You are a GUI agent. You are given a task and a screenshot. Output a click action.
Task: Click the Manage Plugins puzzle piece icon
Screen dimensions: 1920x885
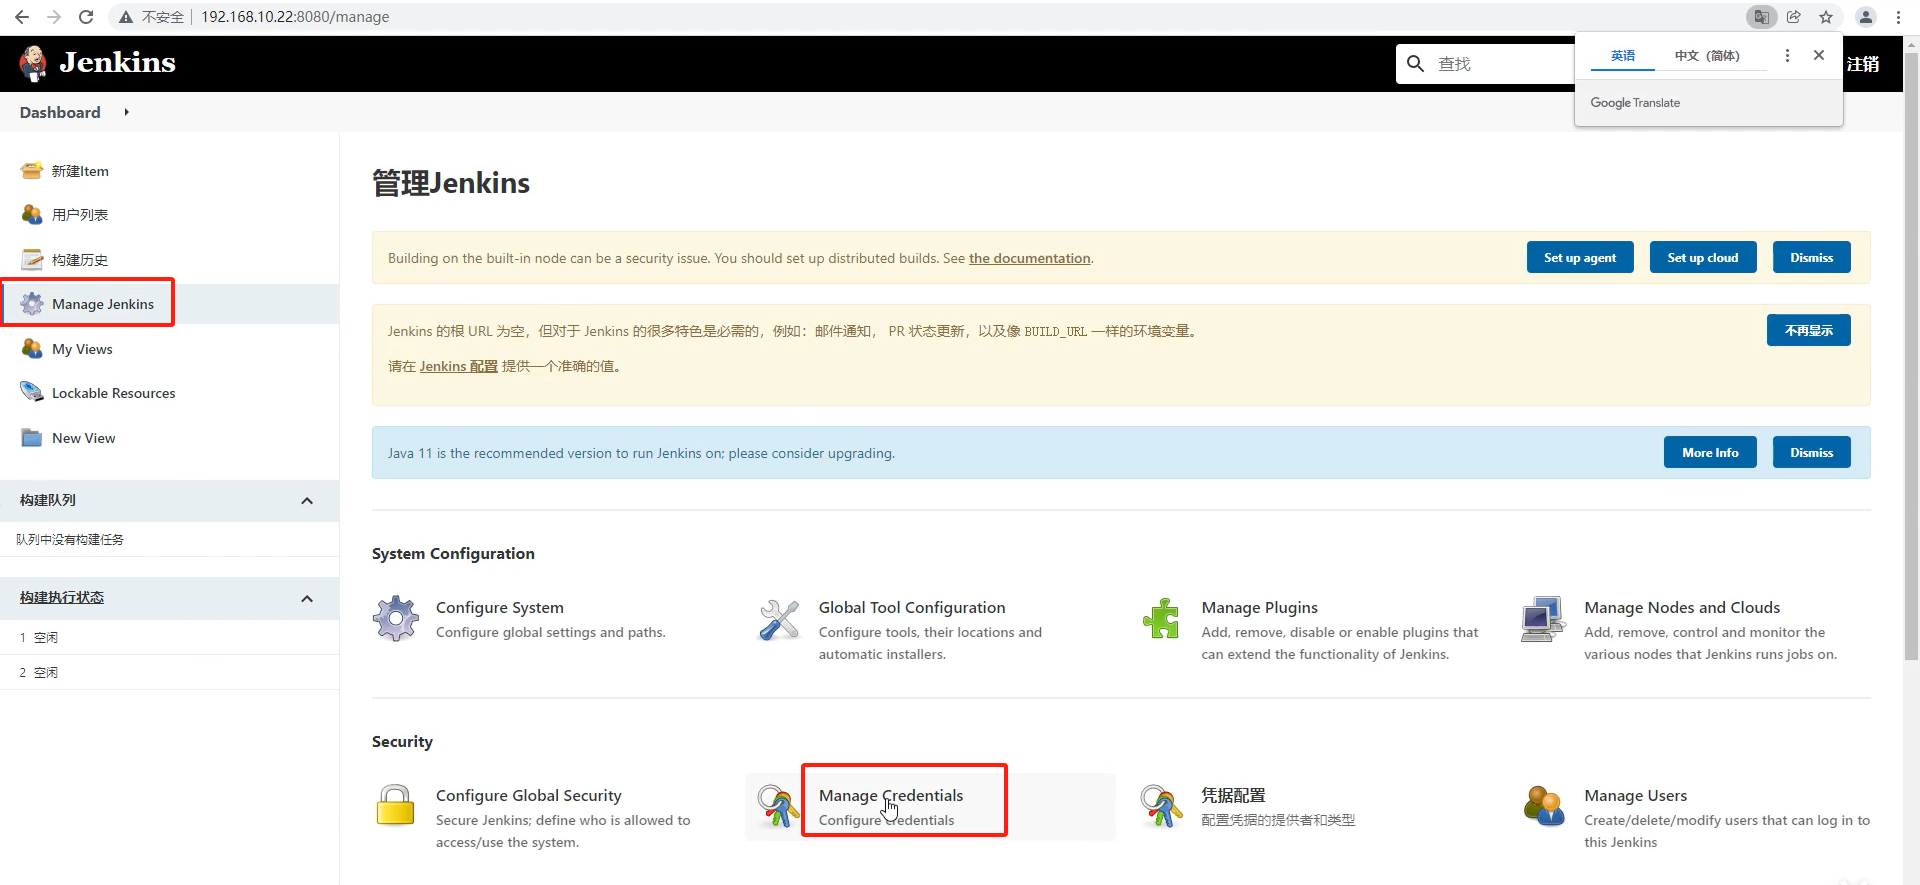(1161, 619)
